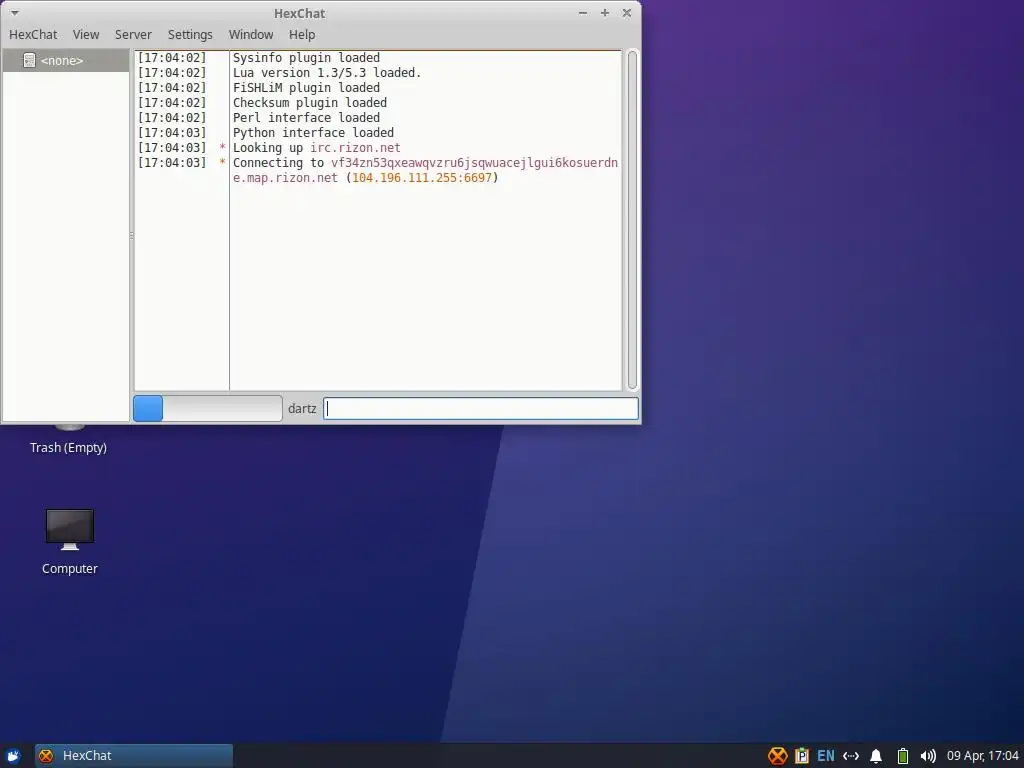The image size is (1024, 768).
Task: Open the Settings menu
Action: tap(190, 35)
